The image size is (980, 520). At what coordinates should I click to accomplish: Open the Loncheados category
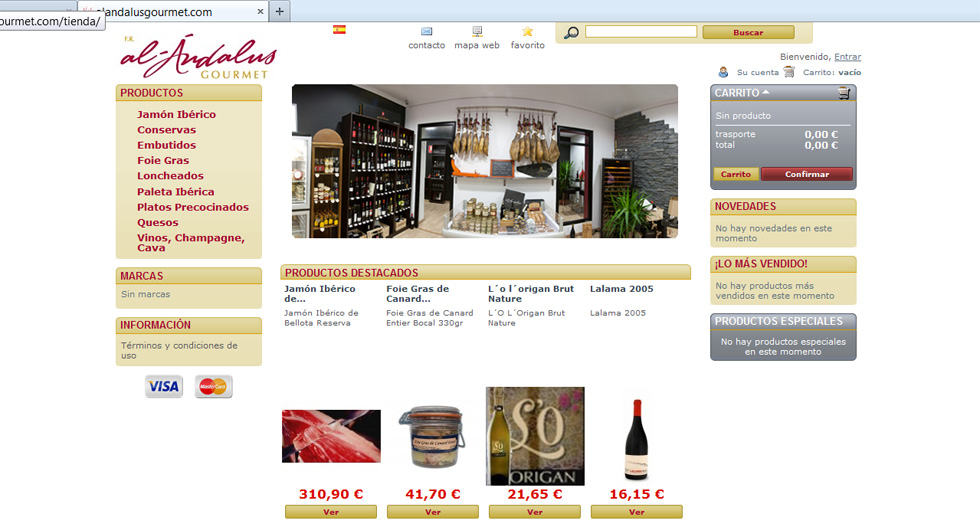[x=170, y=176]
